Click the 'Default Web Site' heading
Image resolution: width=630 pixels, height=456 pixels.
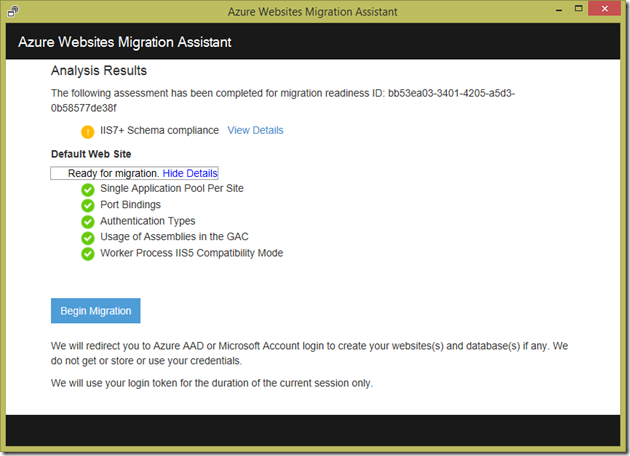tap(91, 154)
